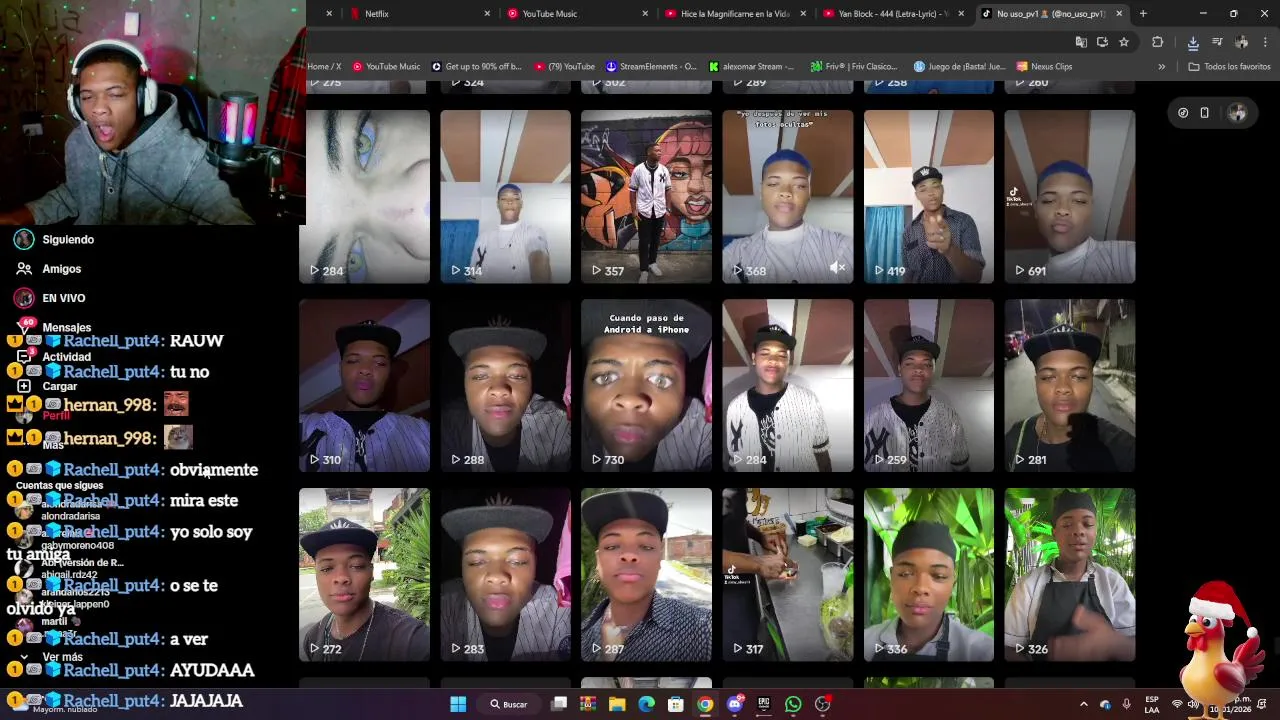Open the Get up to 90% off bookmark

coord(476,67)
